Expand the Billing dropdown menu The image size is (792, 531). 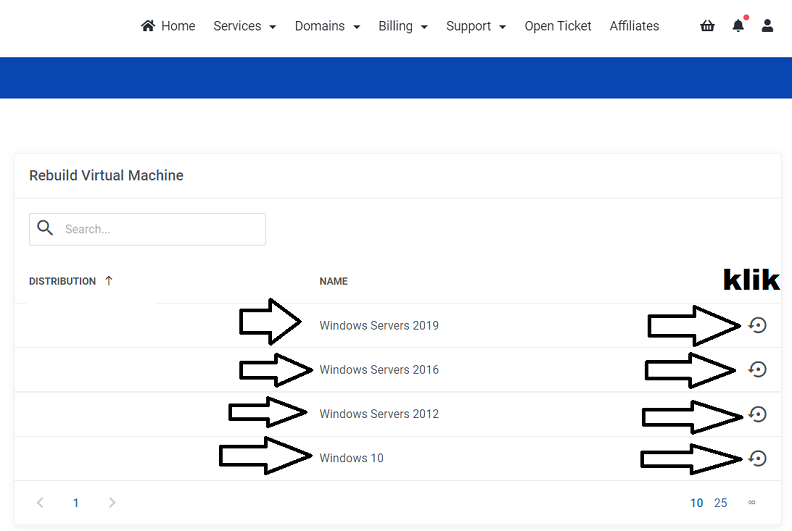pos(403,26)
